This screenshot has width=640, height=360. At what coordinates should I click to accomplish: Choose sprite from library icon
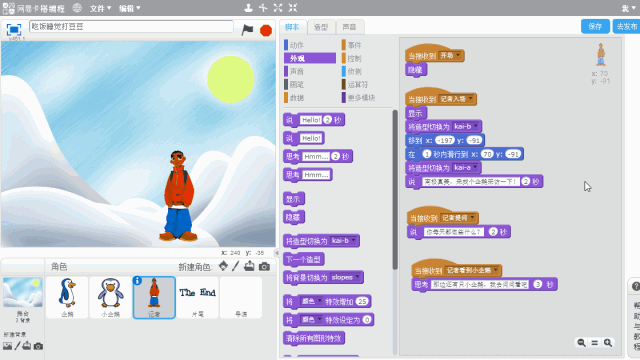click(223, 266)
